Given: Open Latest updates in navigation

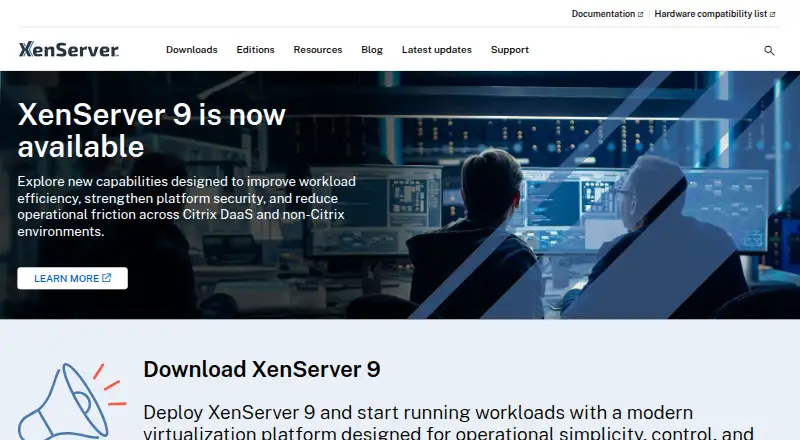Looking at the screenshot, I should [437, 50].
